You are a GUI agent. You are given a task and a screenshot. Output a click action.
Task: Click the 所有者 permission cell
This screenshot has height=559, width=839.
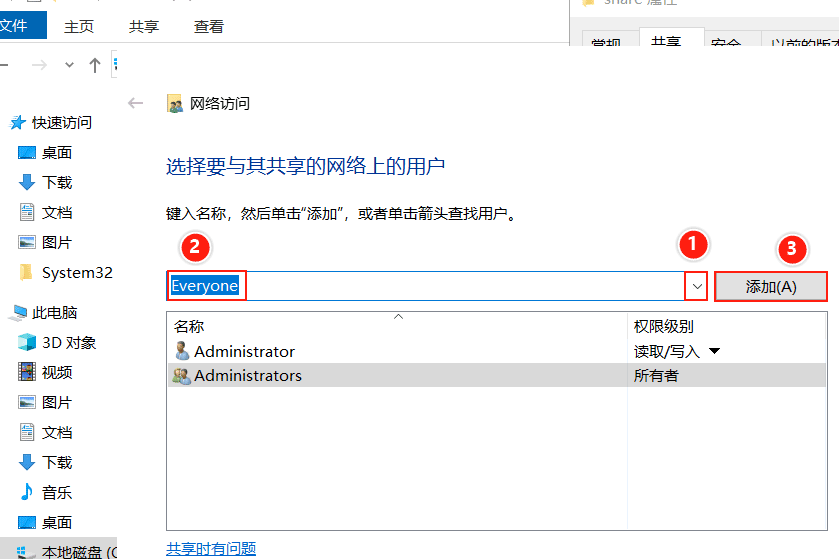[x=656, y=376]
